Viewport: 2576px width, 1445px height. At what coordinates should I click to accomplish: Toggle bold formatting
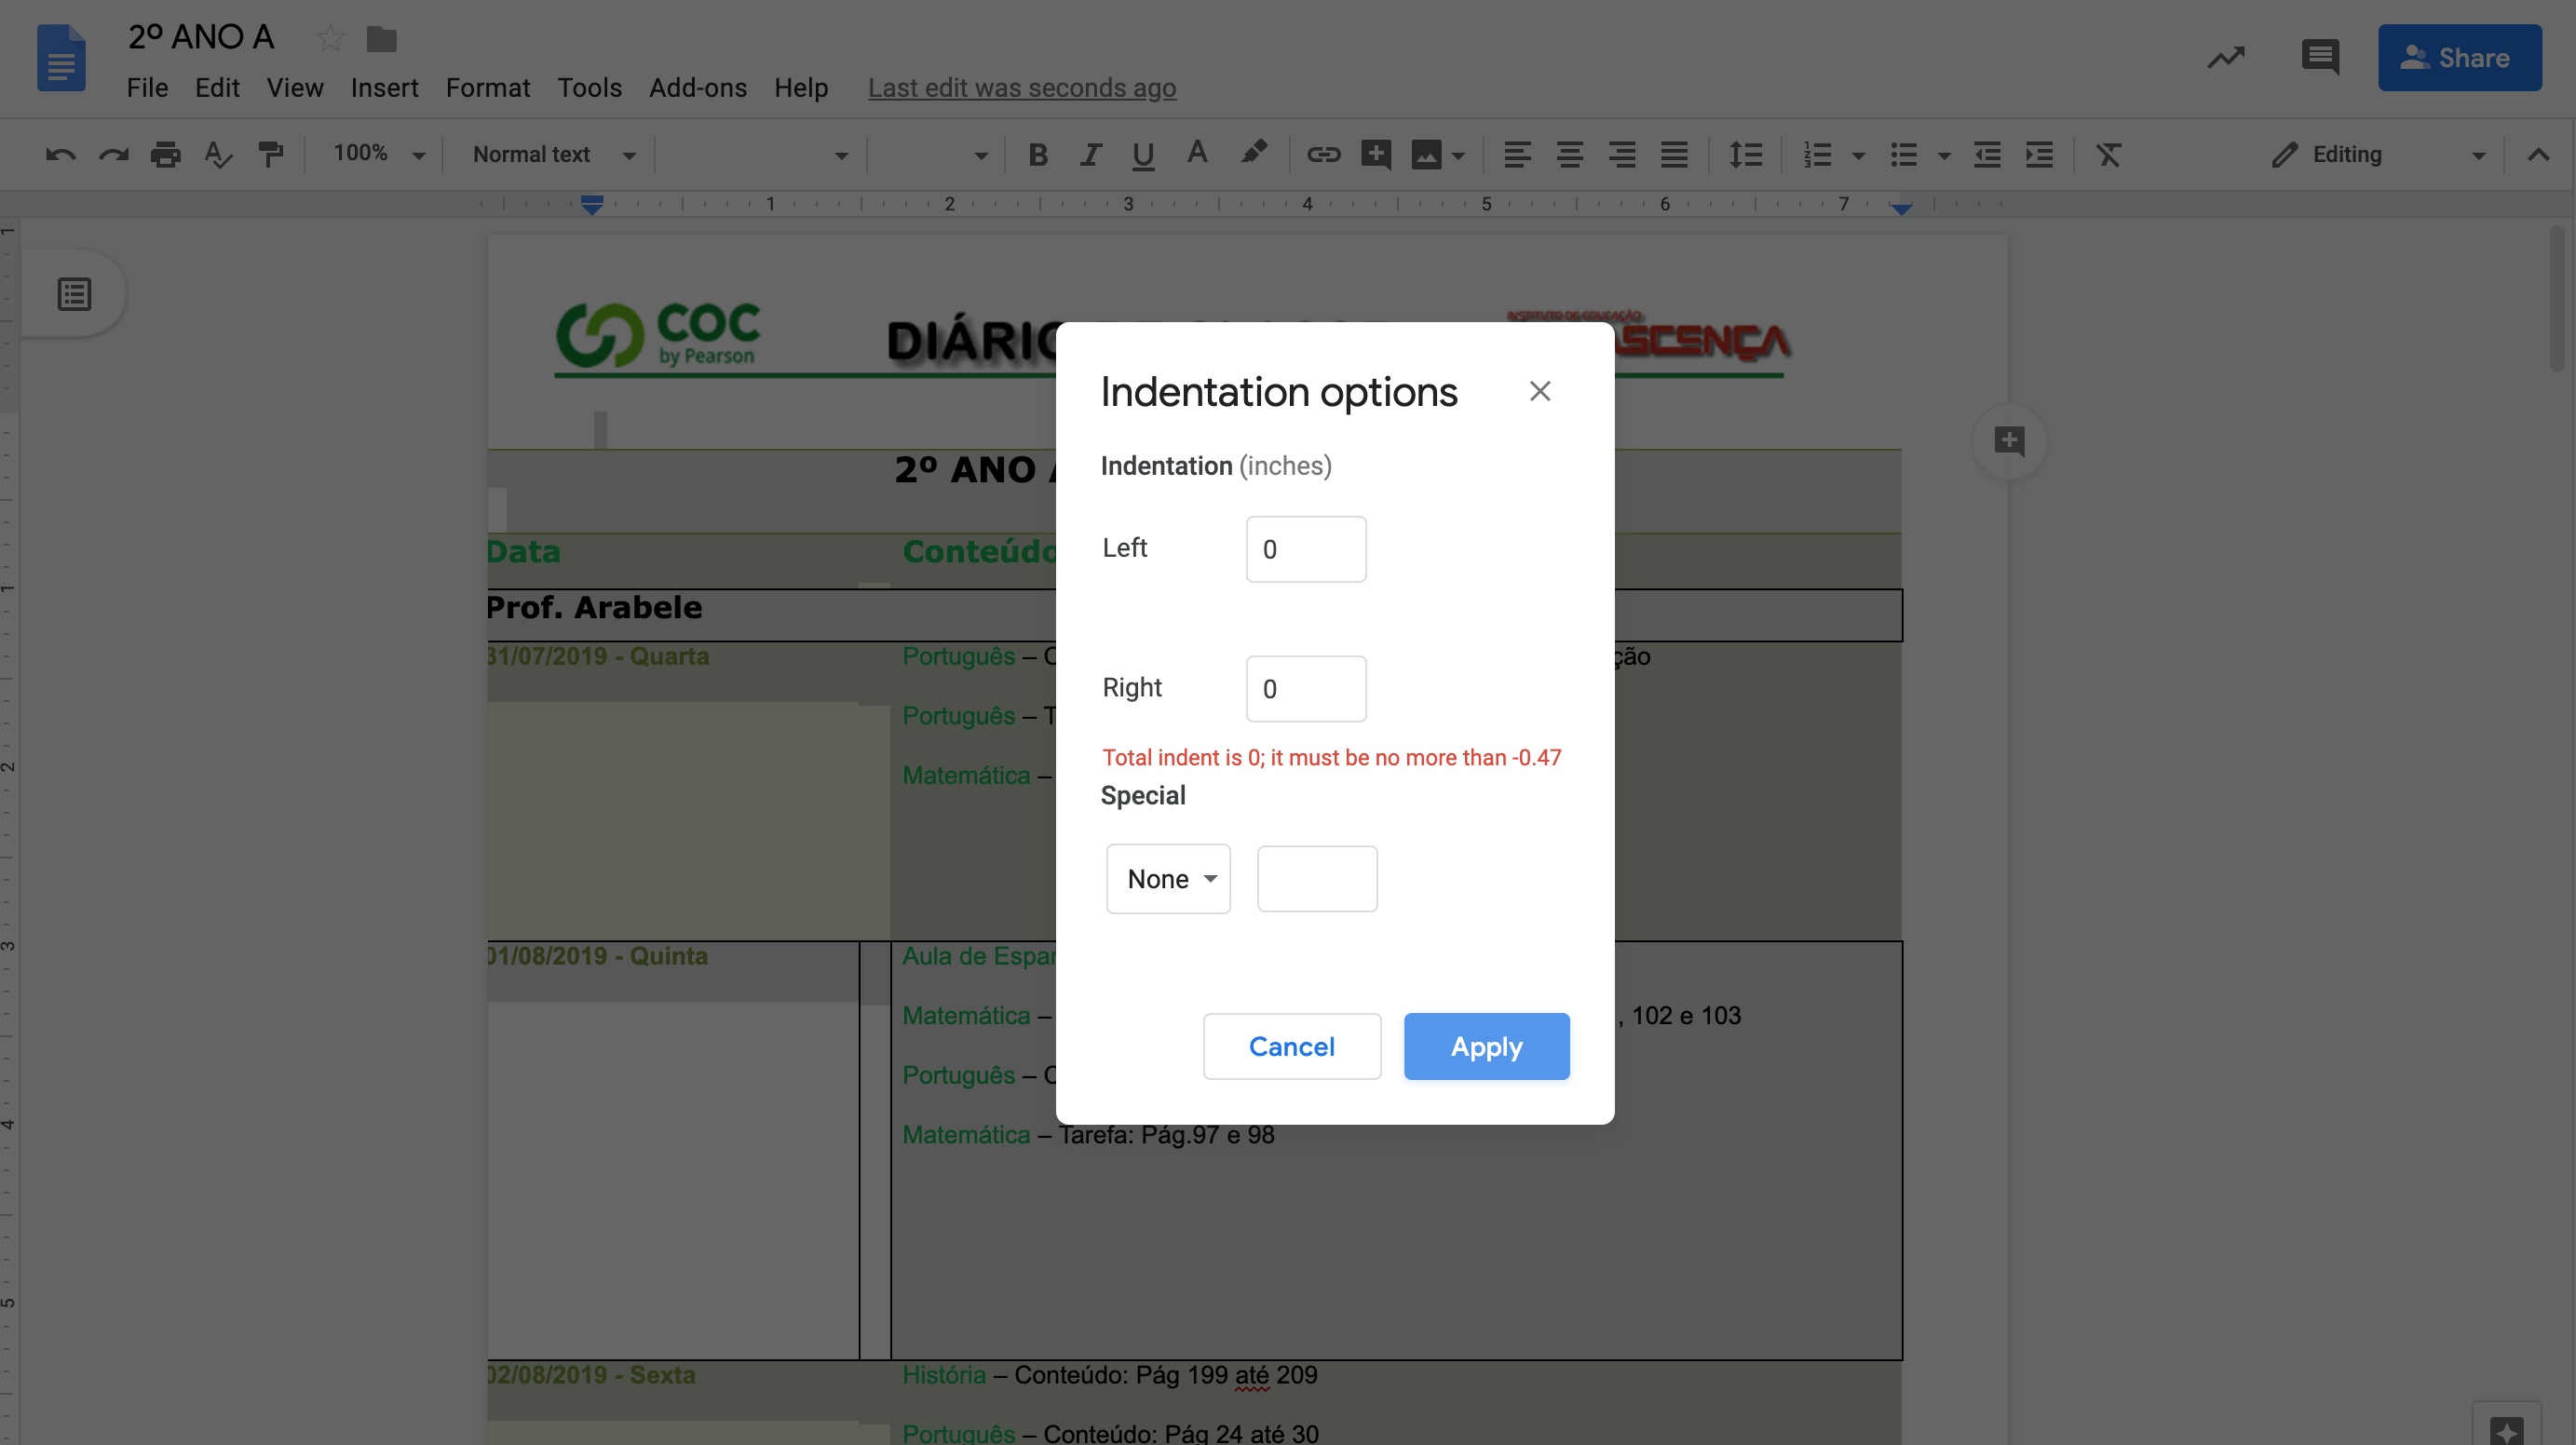tap(1038, 154)
